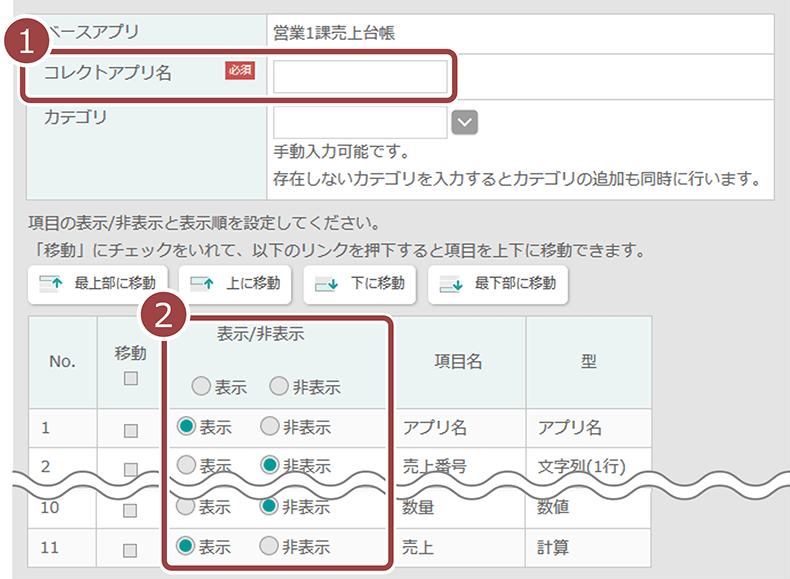This screenshot has width=790, height=579.
Task: Set 数量 row to 表示
Action: [186, 507]
